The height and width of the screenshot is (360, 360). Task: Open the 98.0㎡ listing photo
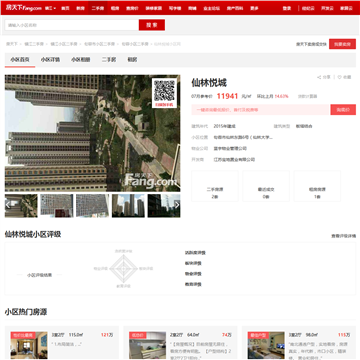tap(266, 345)
